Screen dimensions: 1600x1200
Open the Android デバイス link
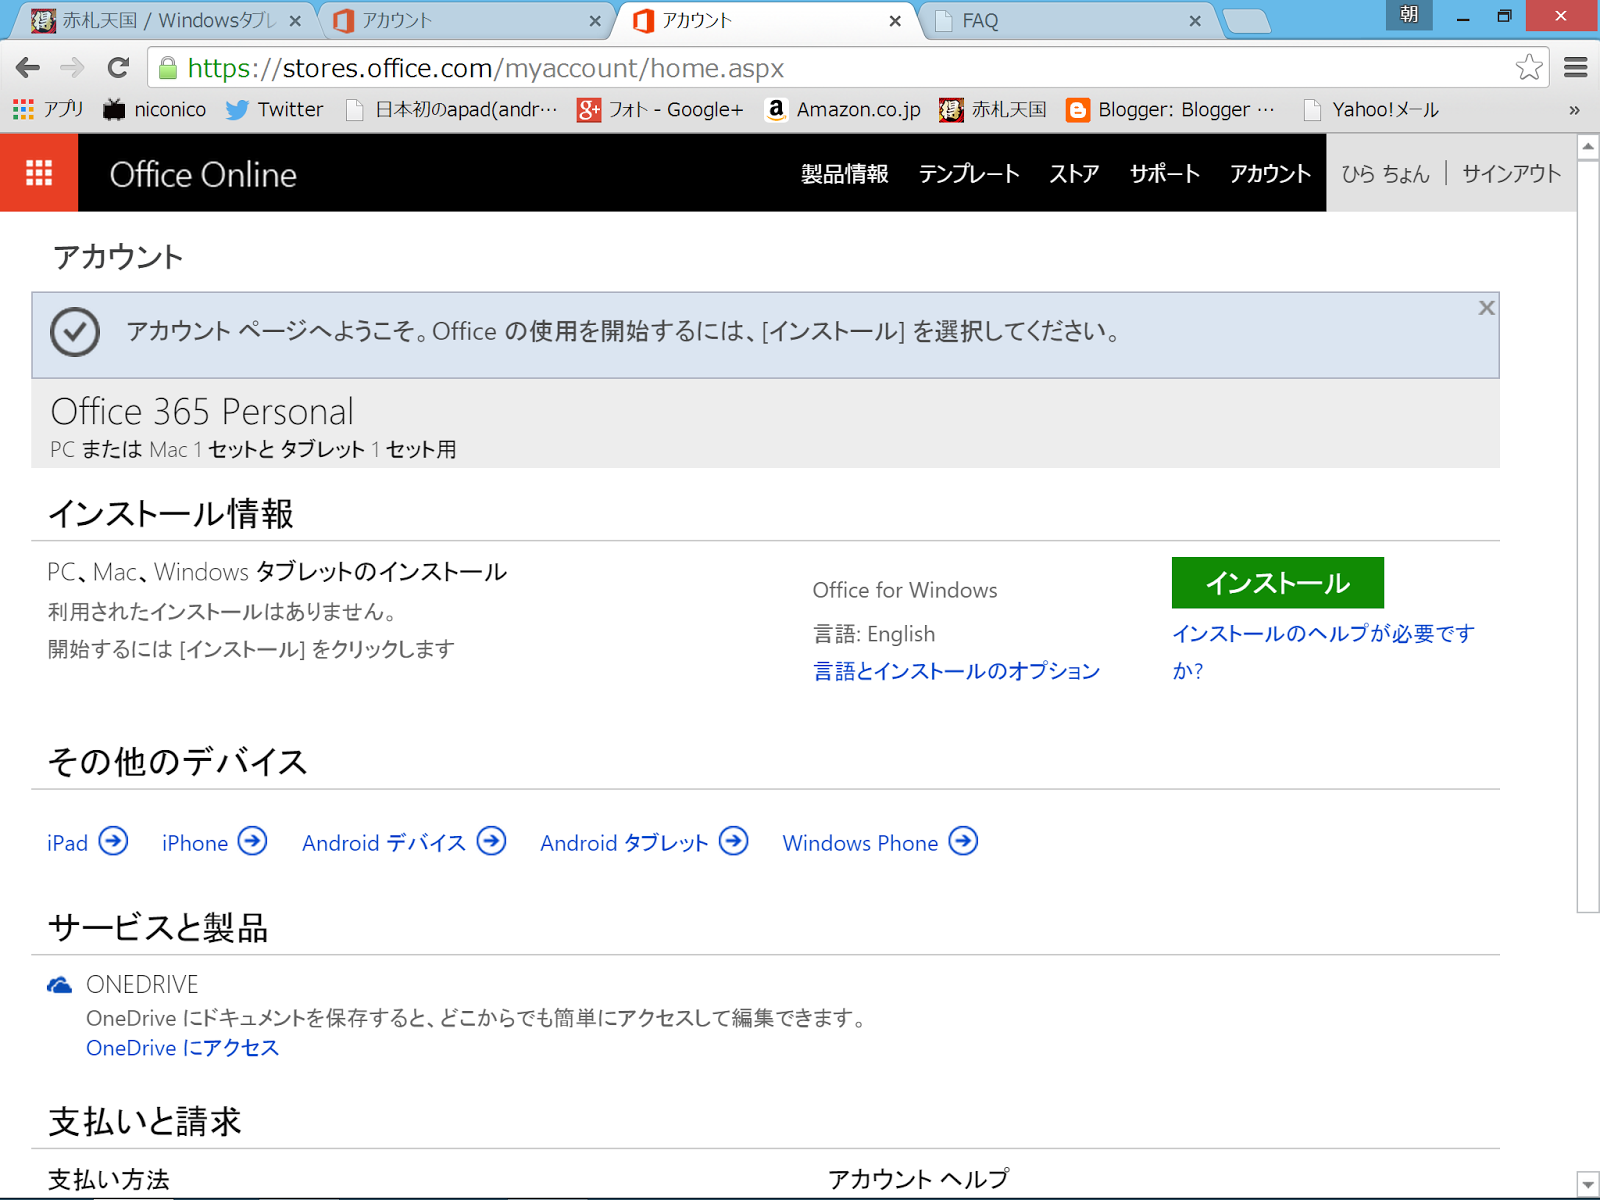384,843
